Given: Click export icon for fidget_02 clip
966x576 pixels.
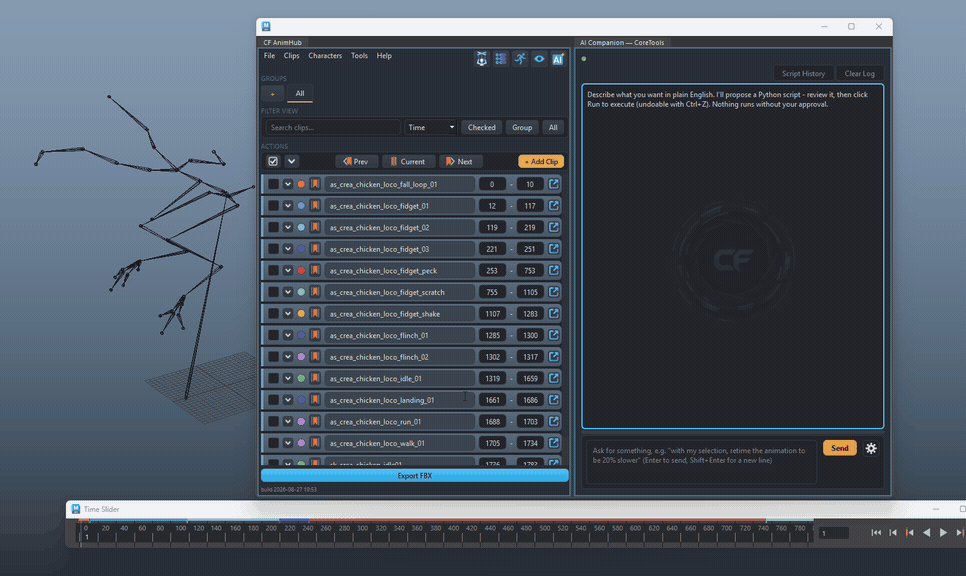Looking at the screenshot, I should tap(554, 227).
